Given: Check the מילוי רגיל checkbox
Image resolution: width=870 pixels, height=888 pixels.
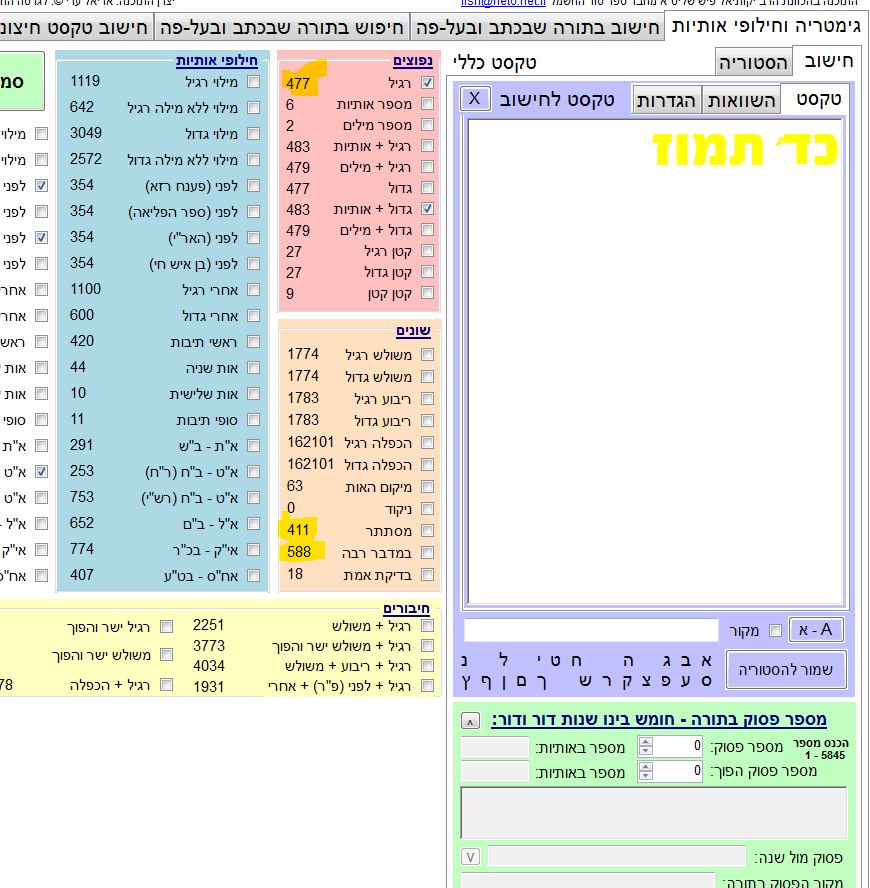Looking at the screenshot, I should (253, 81).
